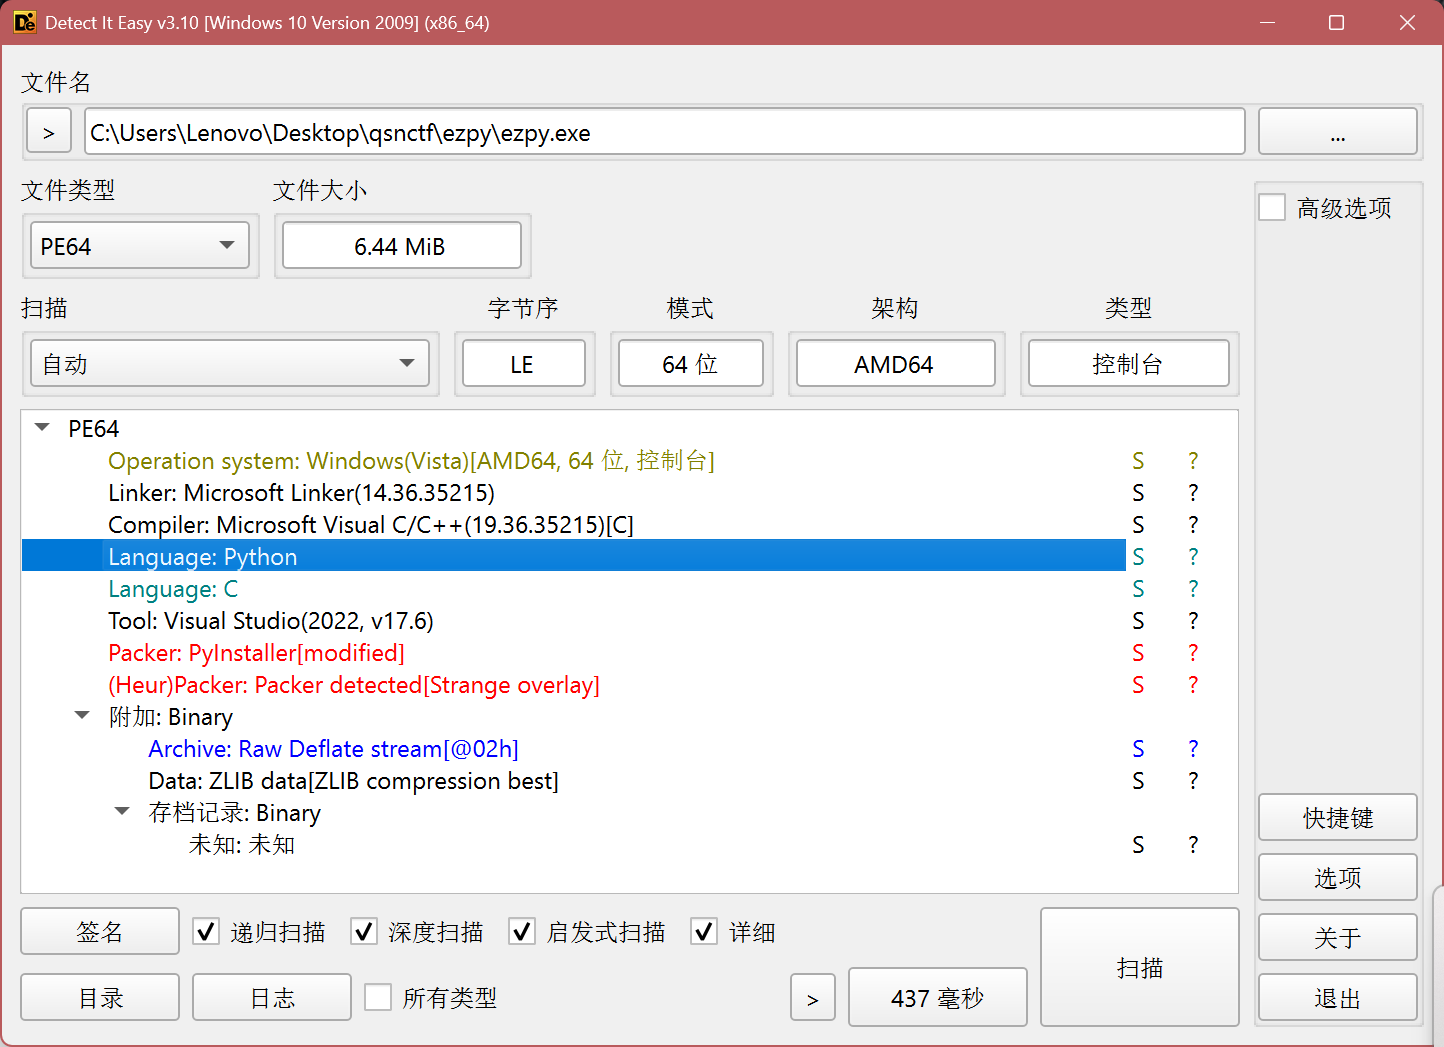Click S link on (Heur)Packer row
The height and width of the screenshot is (1047, 1444).
(x=1138, y=684)
